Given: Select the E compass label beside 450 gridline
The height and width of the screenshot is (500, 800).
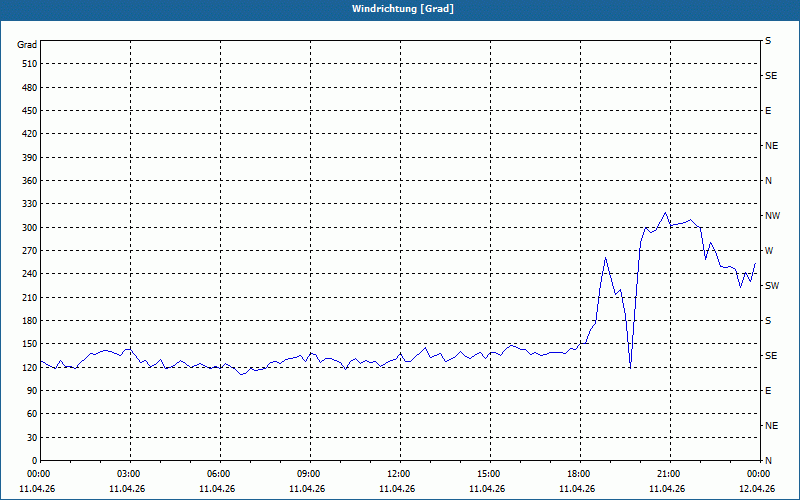Looking at the screenshot, I should point(768,111).
